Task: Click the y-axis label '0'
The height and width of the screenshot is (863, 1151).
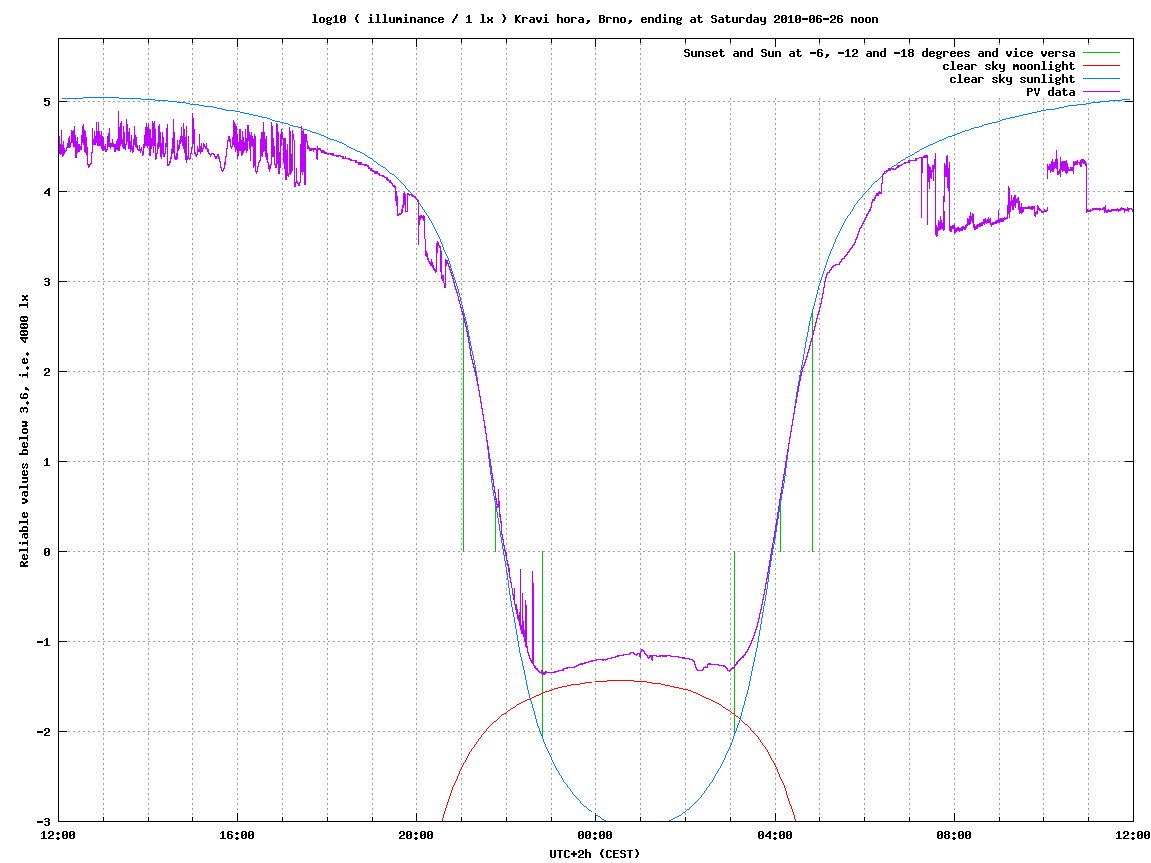Action: point(47,552)
